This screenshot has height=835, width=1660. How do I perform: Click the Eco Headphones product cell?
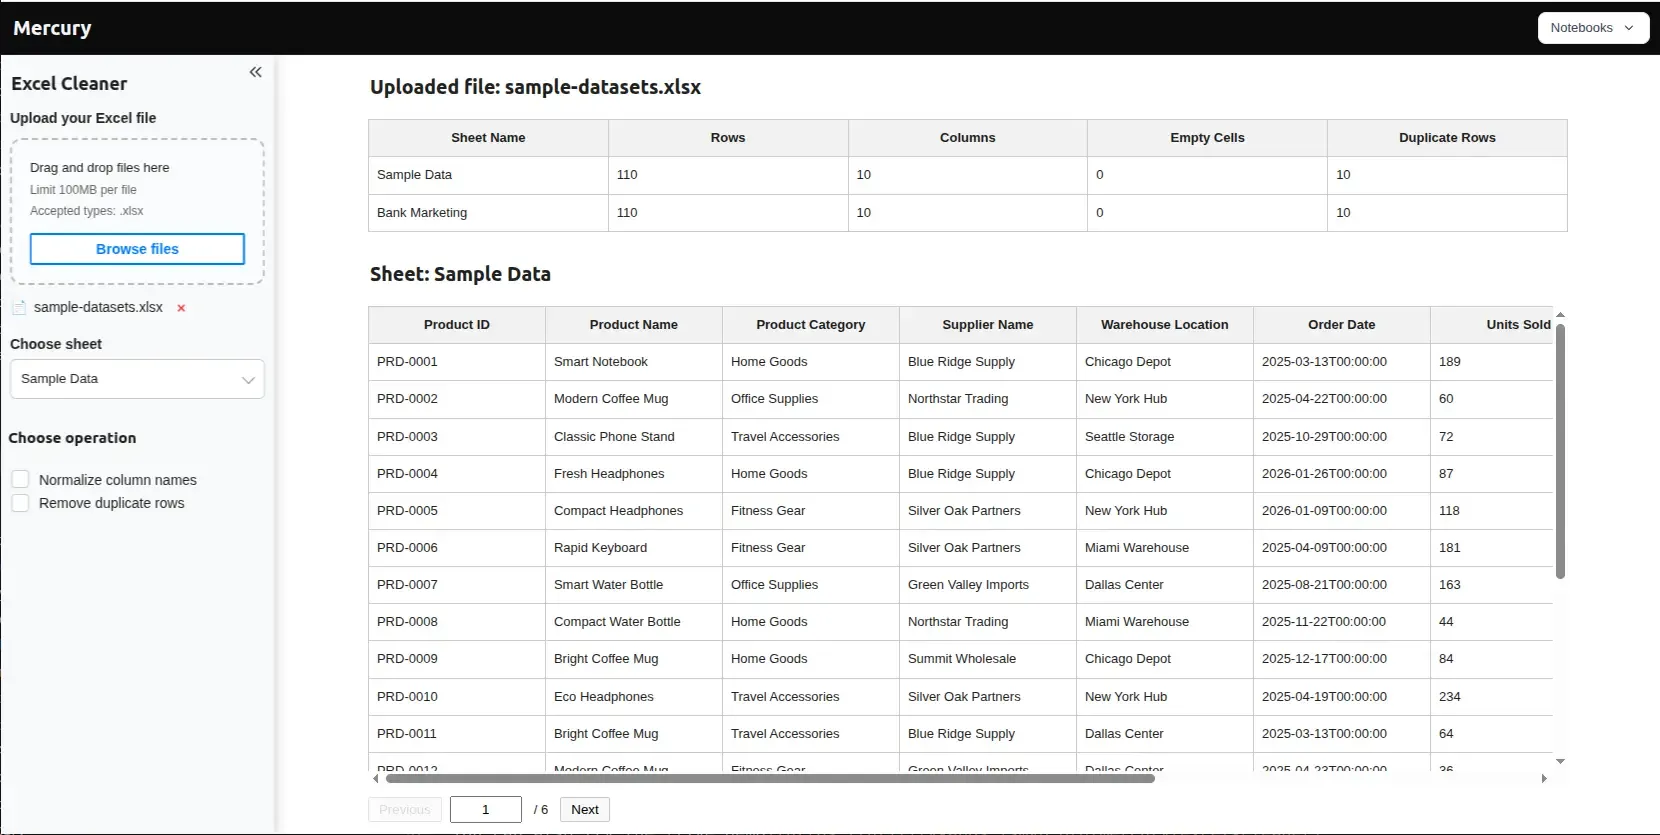coord(634,697)
